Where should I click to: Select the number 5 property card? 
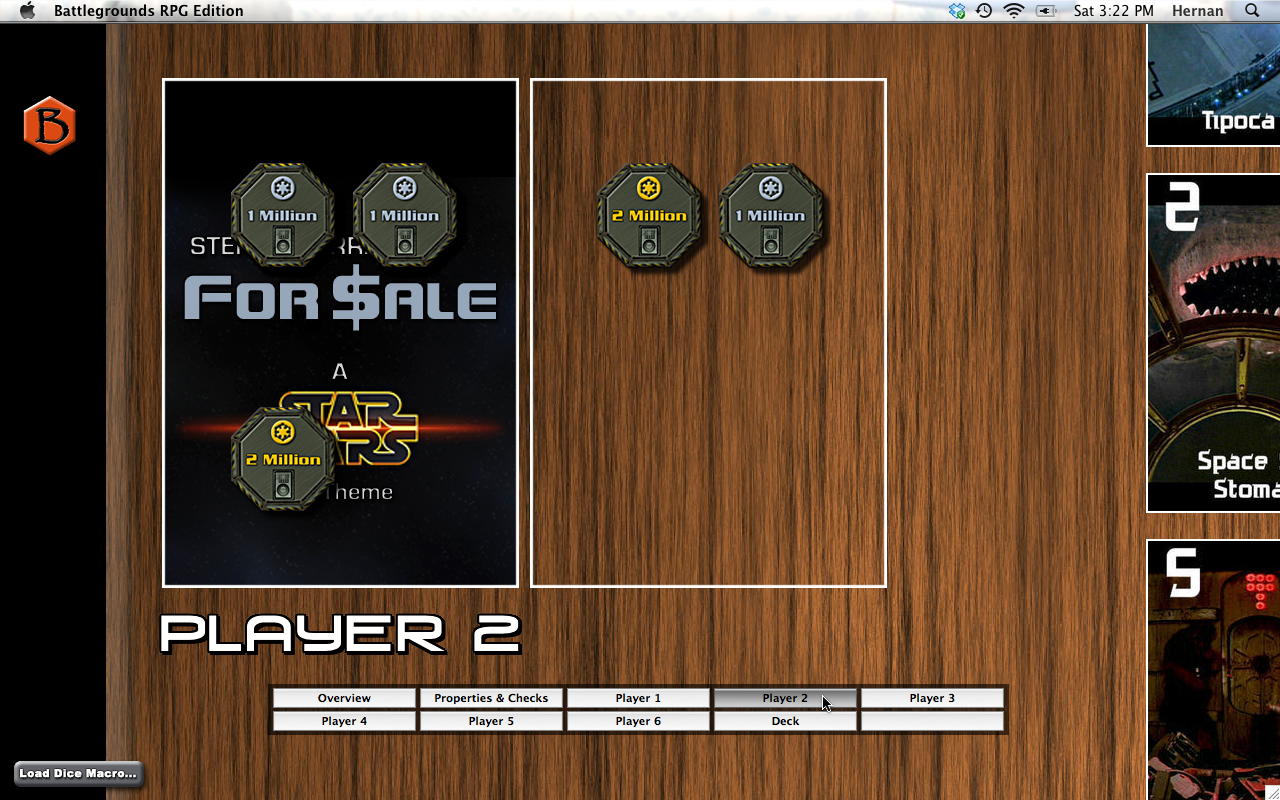pyautogui.click(x=1213, y=669)
